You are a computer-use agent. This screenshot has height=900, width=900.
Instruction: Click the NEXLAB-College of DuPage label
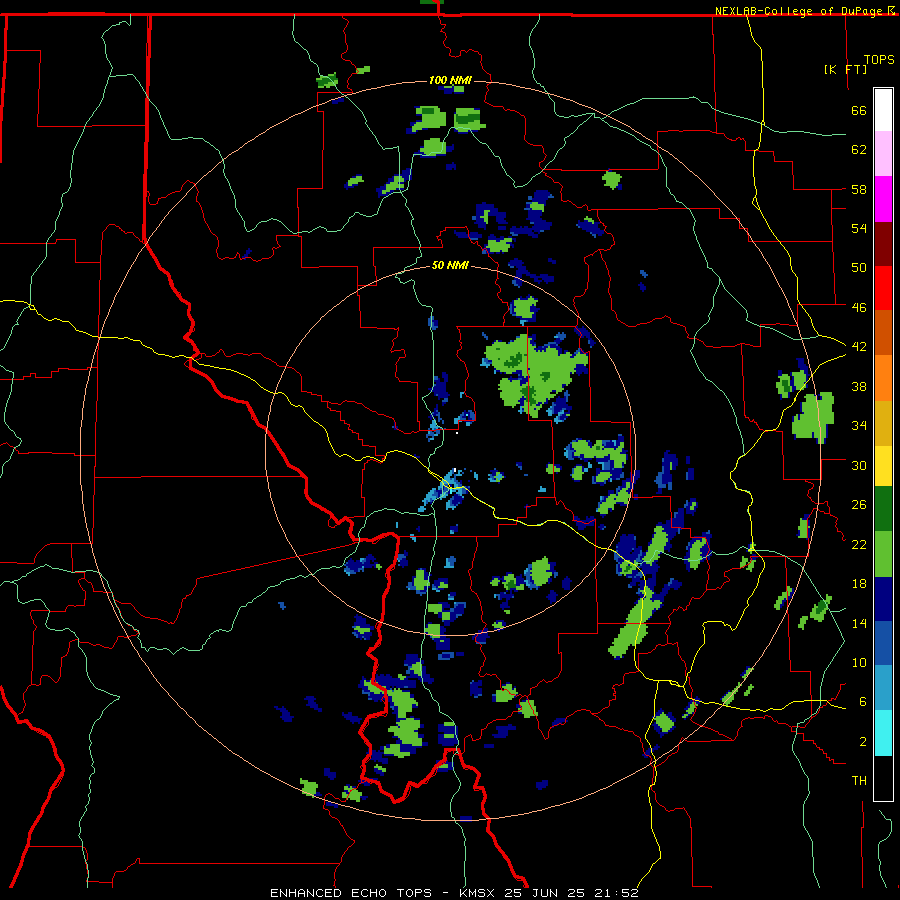pyautogui.click(x=798, y=11)
